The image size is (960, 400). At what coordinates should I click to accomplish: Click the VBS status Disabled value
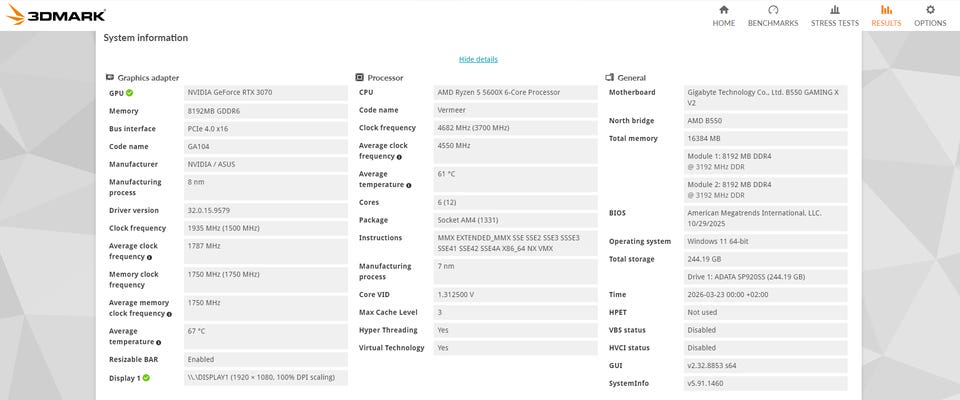tap(766, 330)
